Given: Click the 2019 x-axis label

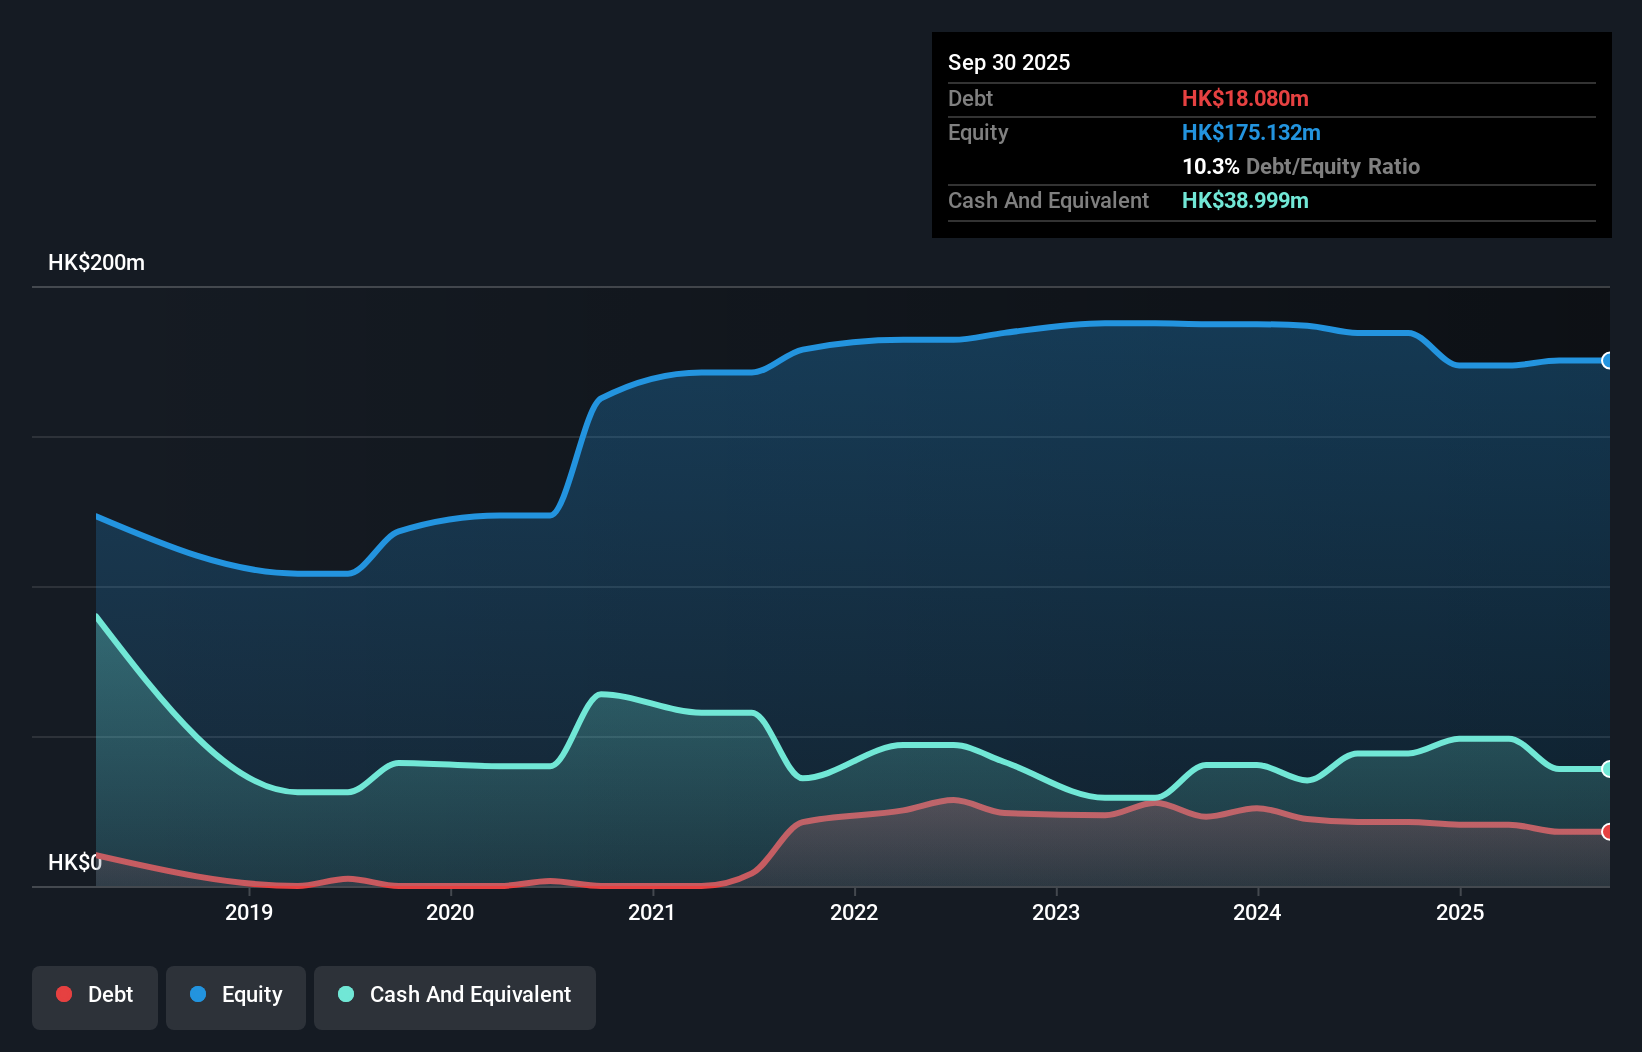Looking at the screenshot, I should (x=249, y=912).
